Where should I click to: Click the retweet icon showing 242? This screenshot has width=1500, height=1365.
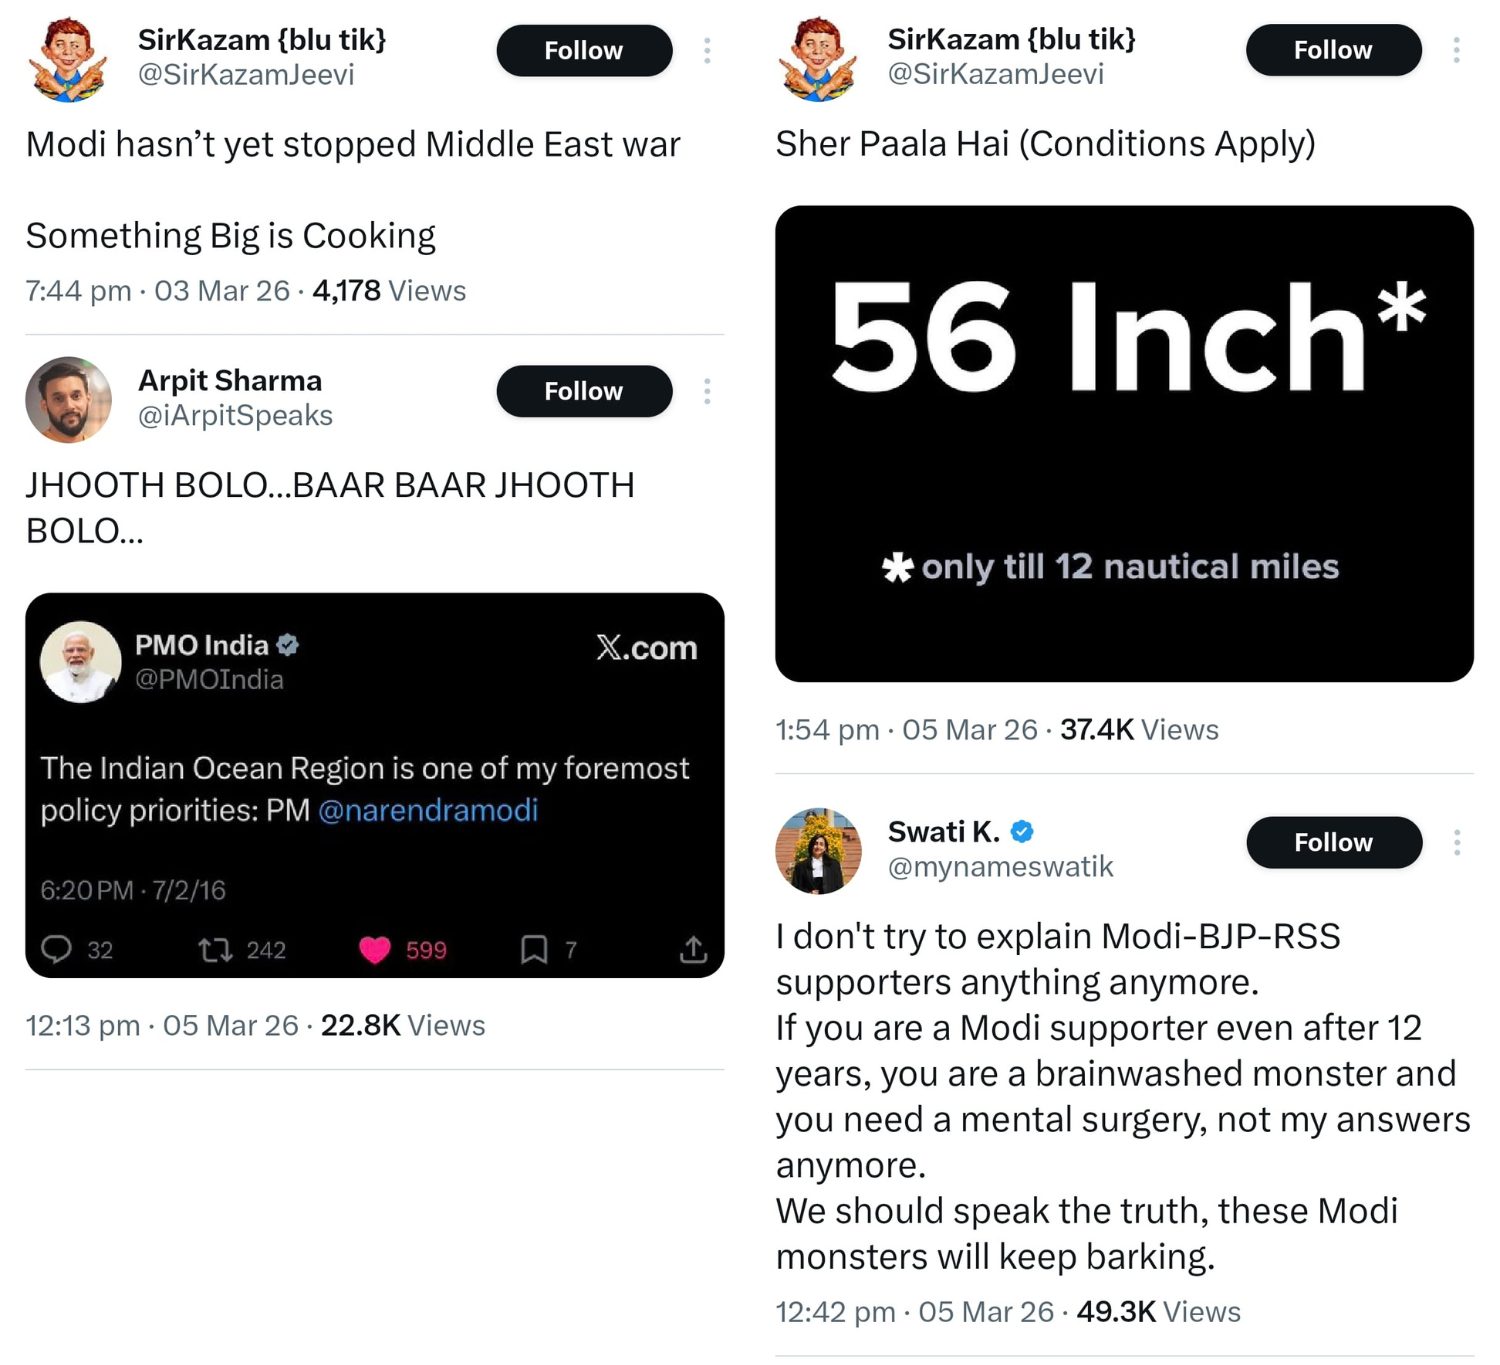pyautogui.click(x=214, y=949)
